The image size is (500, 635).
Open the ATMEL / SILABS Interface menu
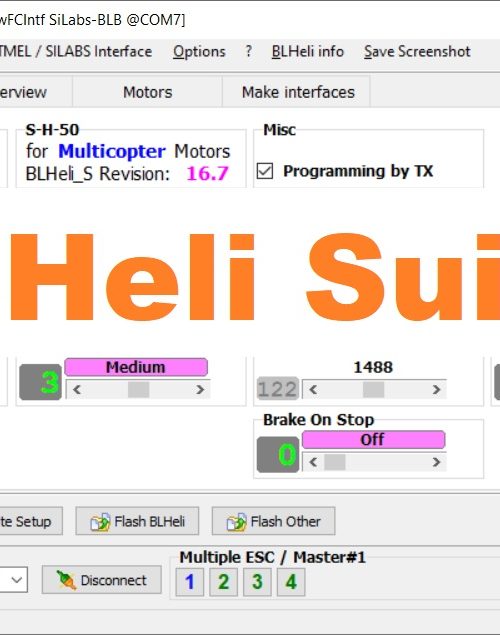pyautogui.click(x=76, y=51)
